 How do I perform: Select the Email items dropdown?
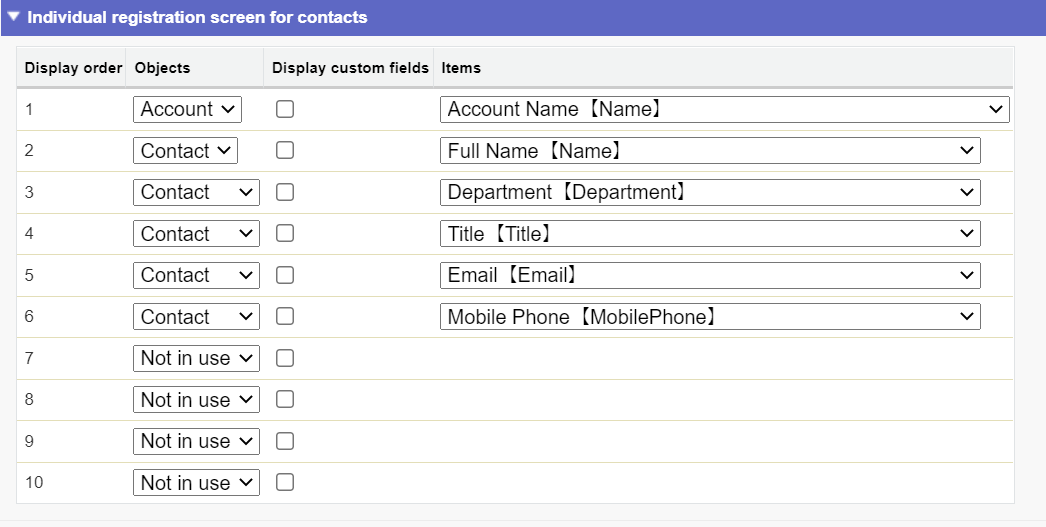710,275
